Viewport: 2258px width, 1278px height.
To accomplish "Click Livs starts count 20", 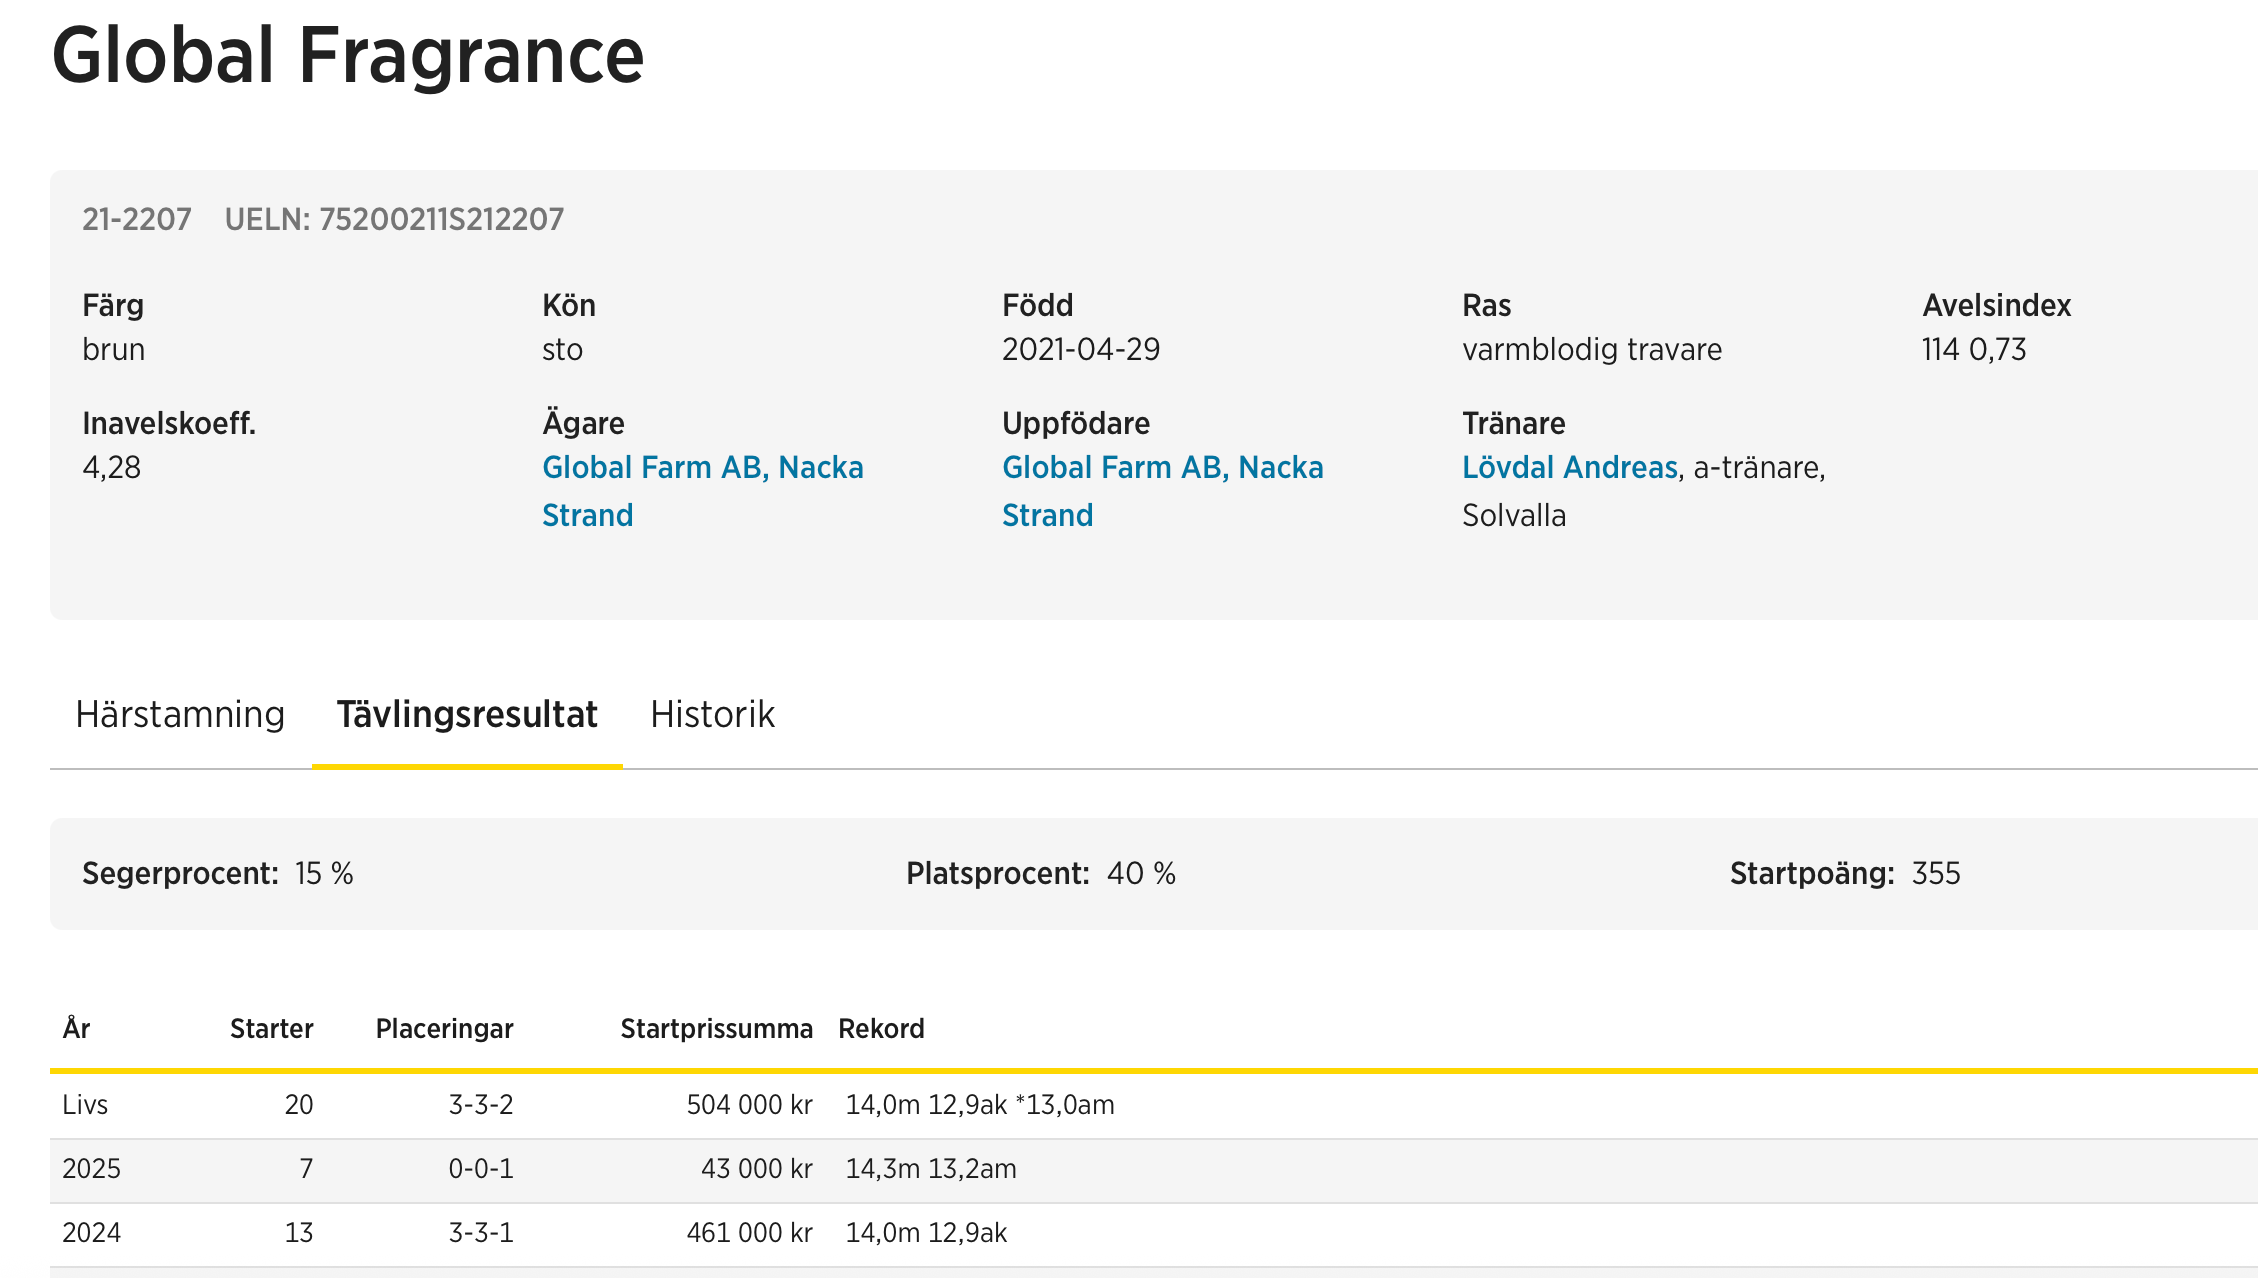I will [x=299, y=1105].
